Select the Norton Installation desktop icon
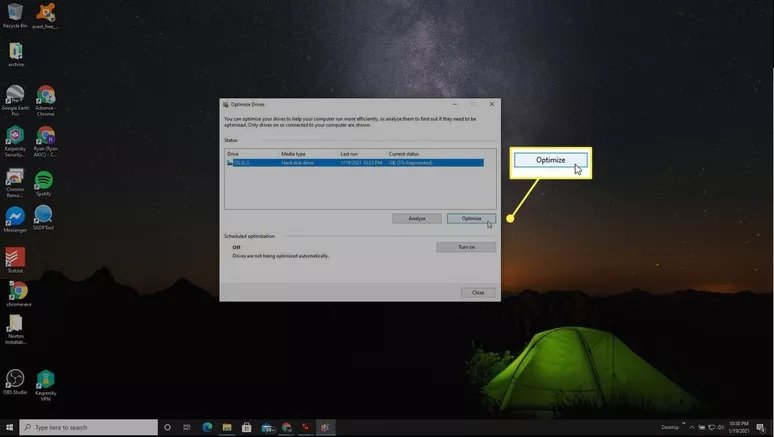 pyautogui.click(x=16, y=329)
